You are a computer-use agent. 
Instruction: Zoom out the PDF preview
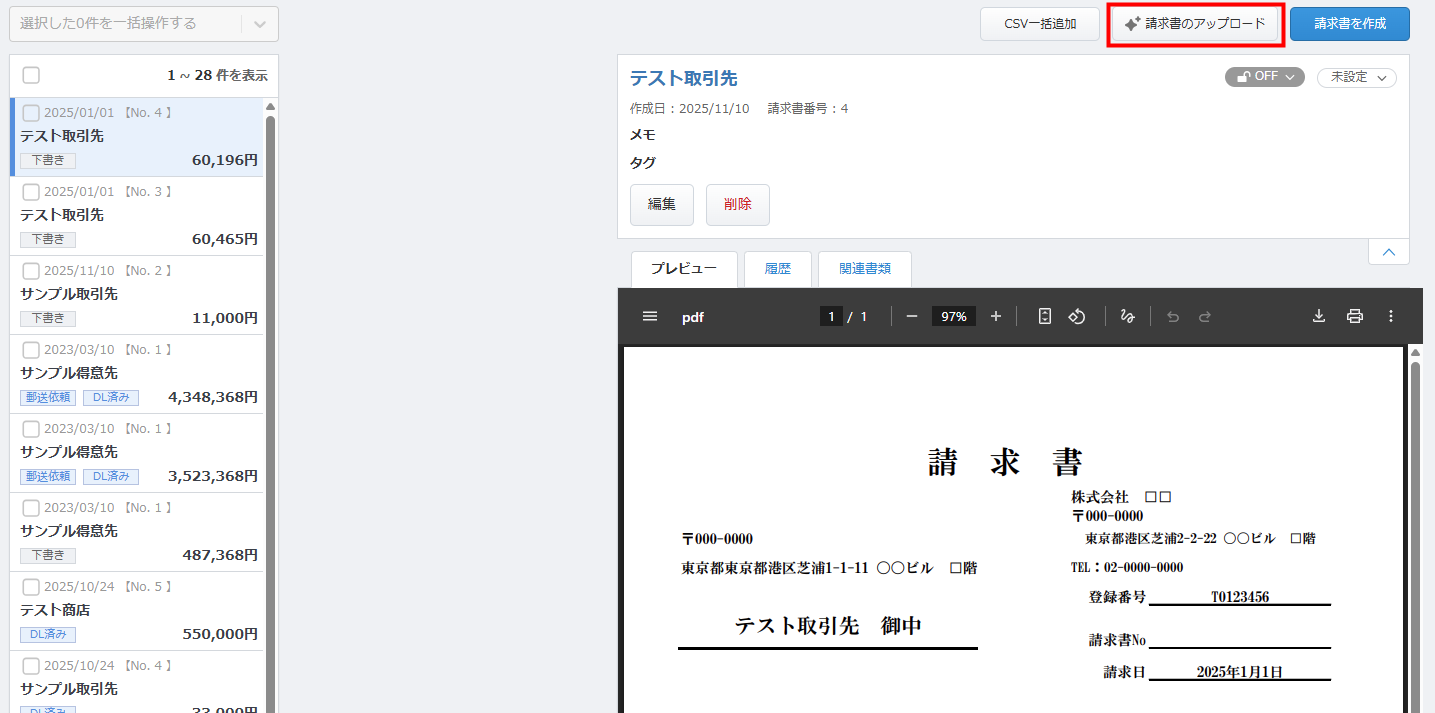click(x=911, y=316)
